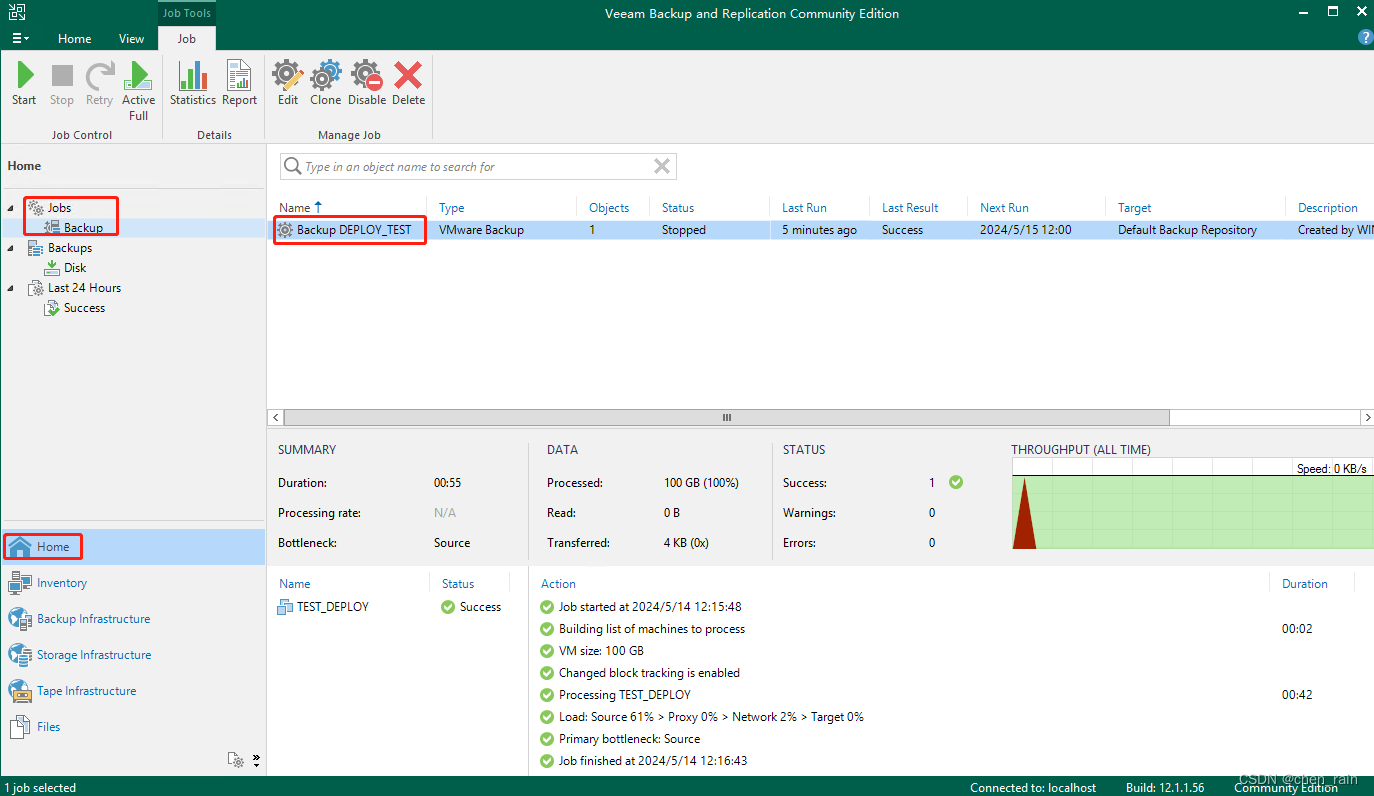Open job Statistics
This screenshot has width=1374, height=796.
coord(193,83)
